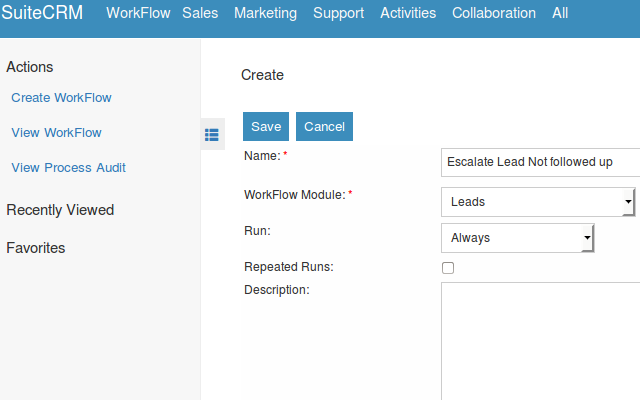Viewport: 640px width, 400px height.
Task: Open the All modules menu
Action: point(560,13)
